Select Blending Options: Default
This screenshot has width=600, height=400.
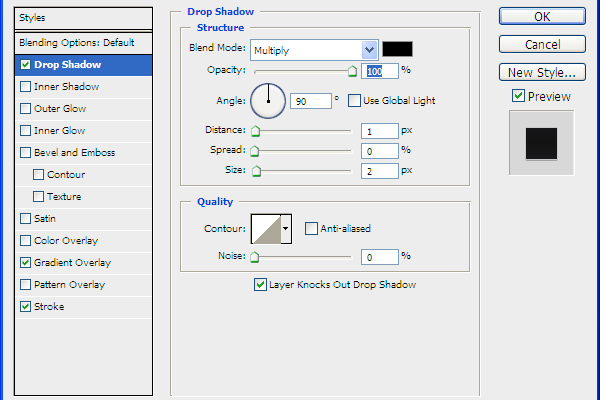pos(83,42)
